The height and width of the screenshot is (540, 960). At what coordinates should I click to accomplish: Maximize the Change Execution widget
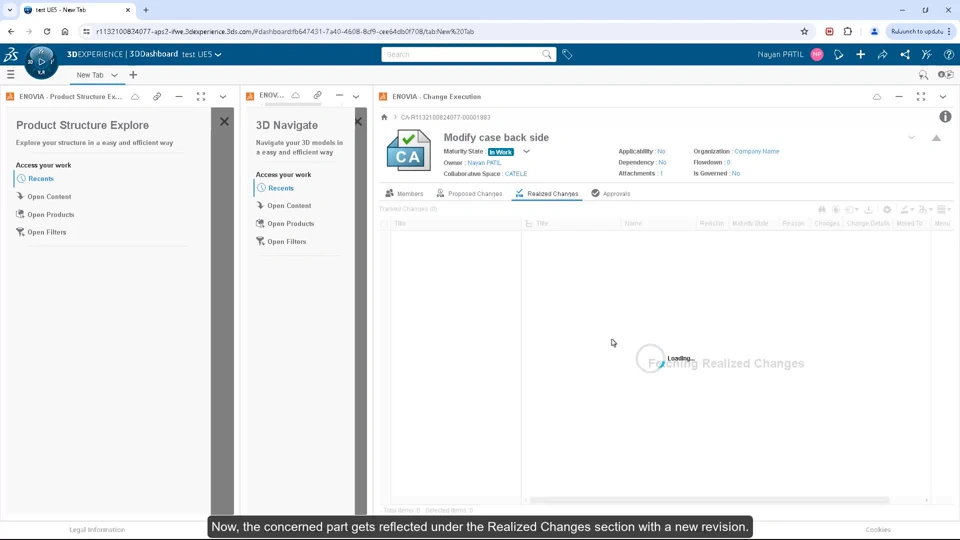921,97
